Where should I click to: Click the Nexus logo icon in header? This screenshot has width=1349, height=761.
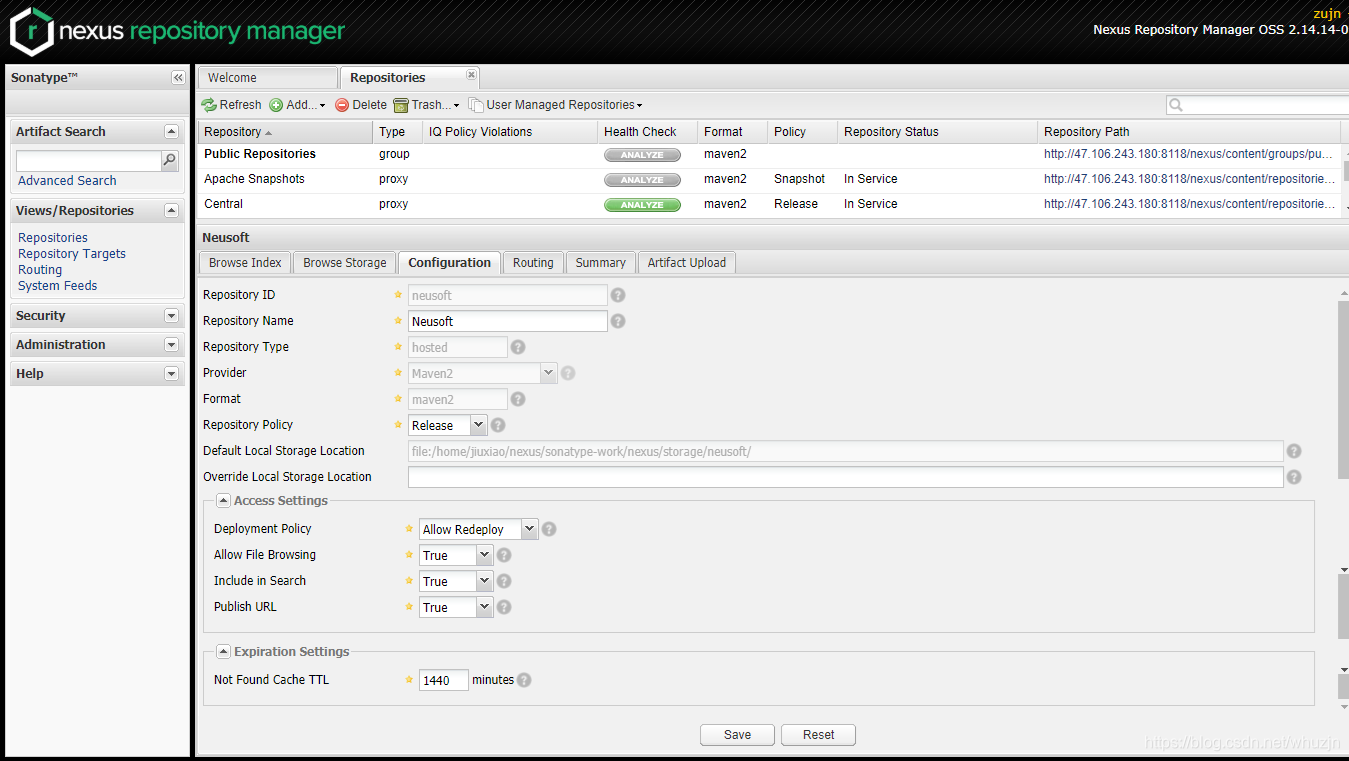click(31, 31)
